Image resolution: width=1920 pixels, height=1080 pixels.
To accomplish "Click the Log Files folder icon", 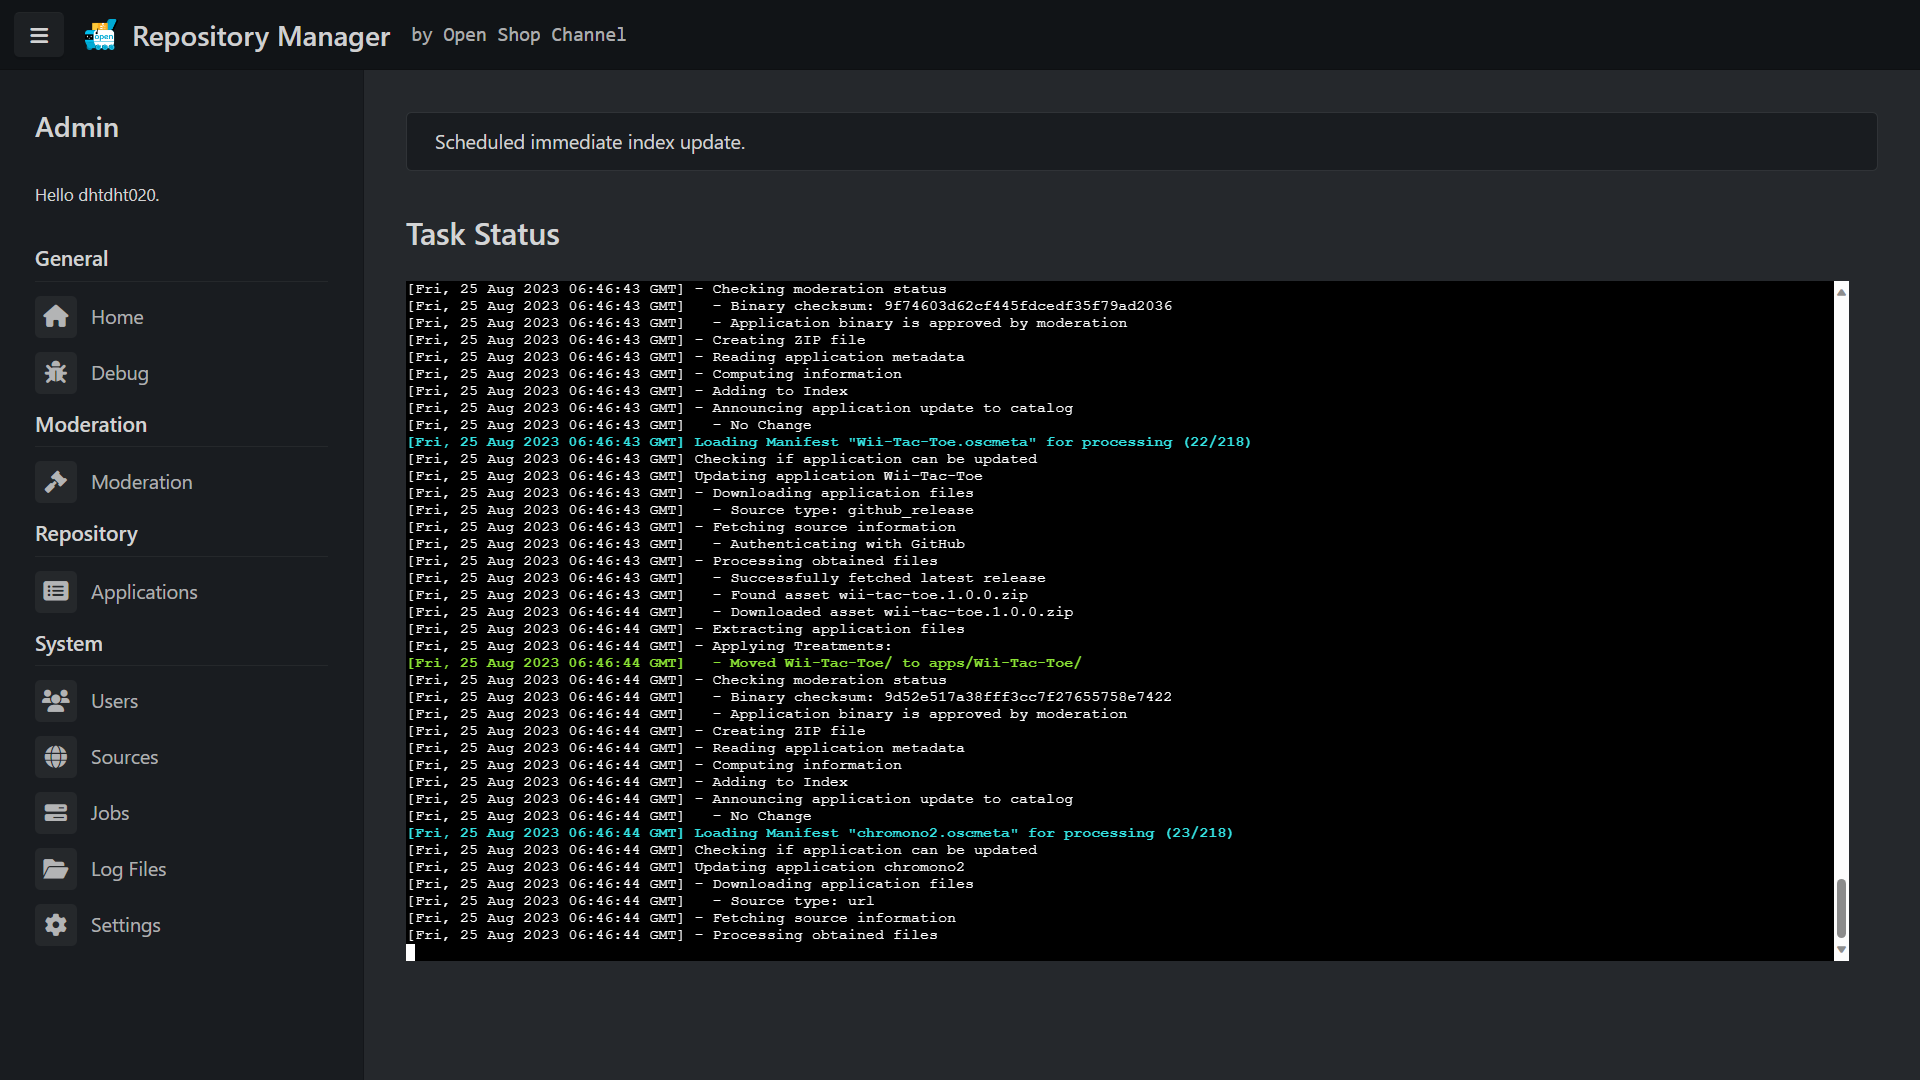I will 56,869.
